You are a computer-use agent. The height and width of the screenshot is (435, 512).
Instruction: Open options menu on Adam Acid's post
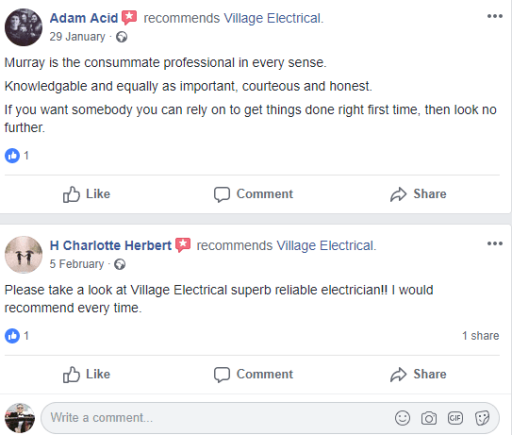(x=495, y=16)
